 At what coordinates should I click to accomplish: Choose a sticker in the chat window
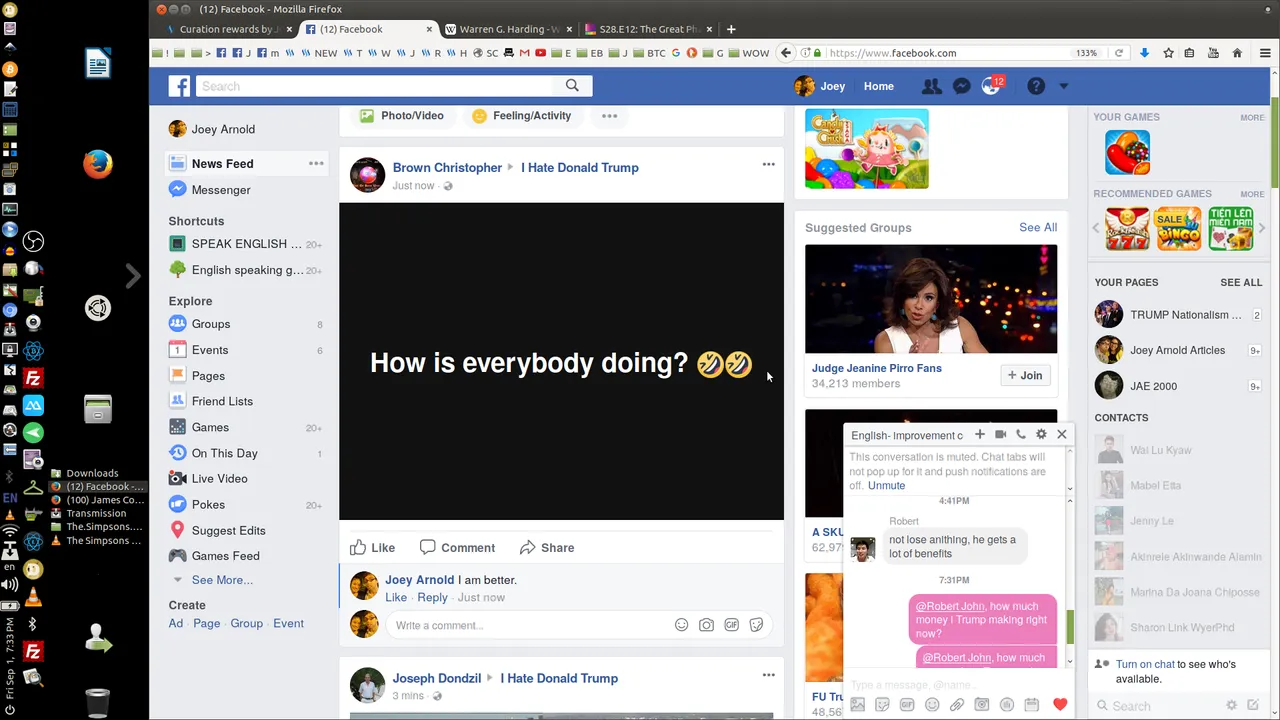pos(882,705)
